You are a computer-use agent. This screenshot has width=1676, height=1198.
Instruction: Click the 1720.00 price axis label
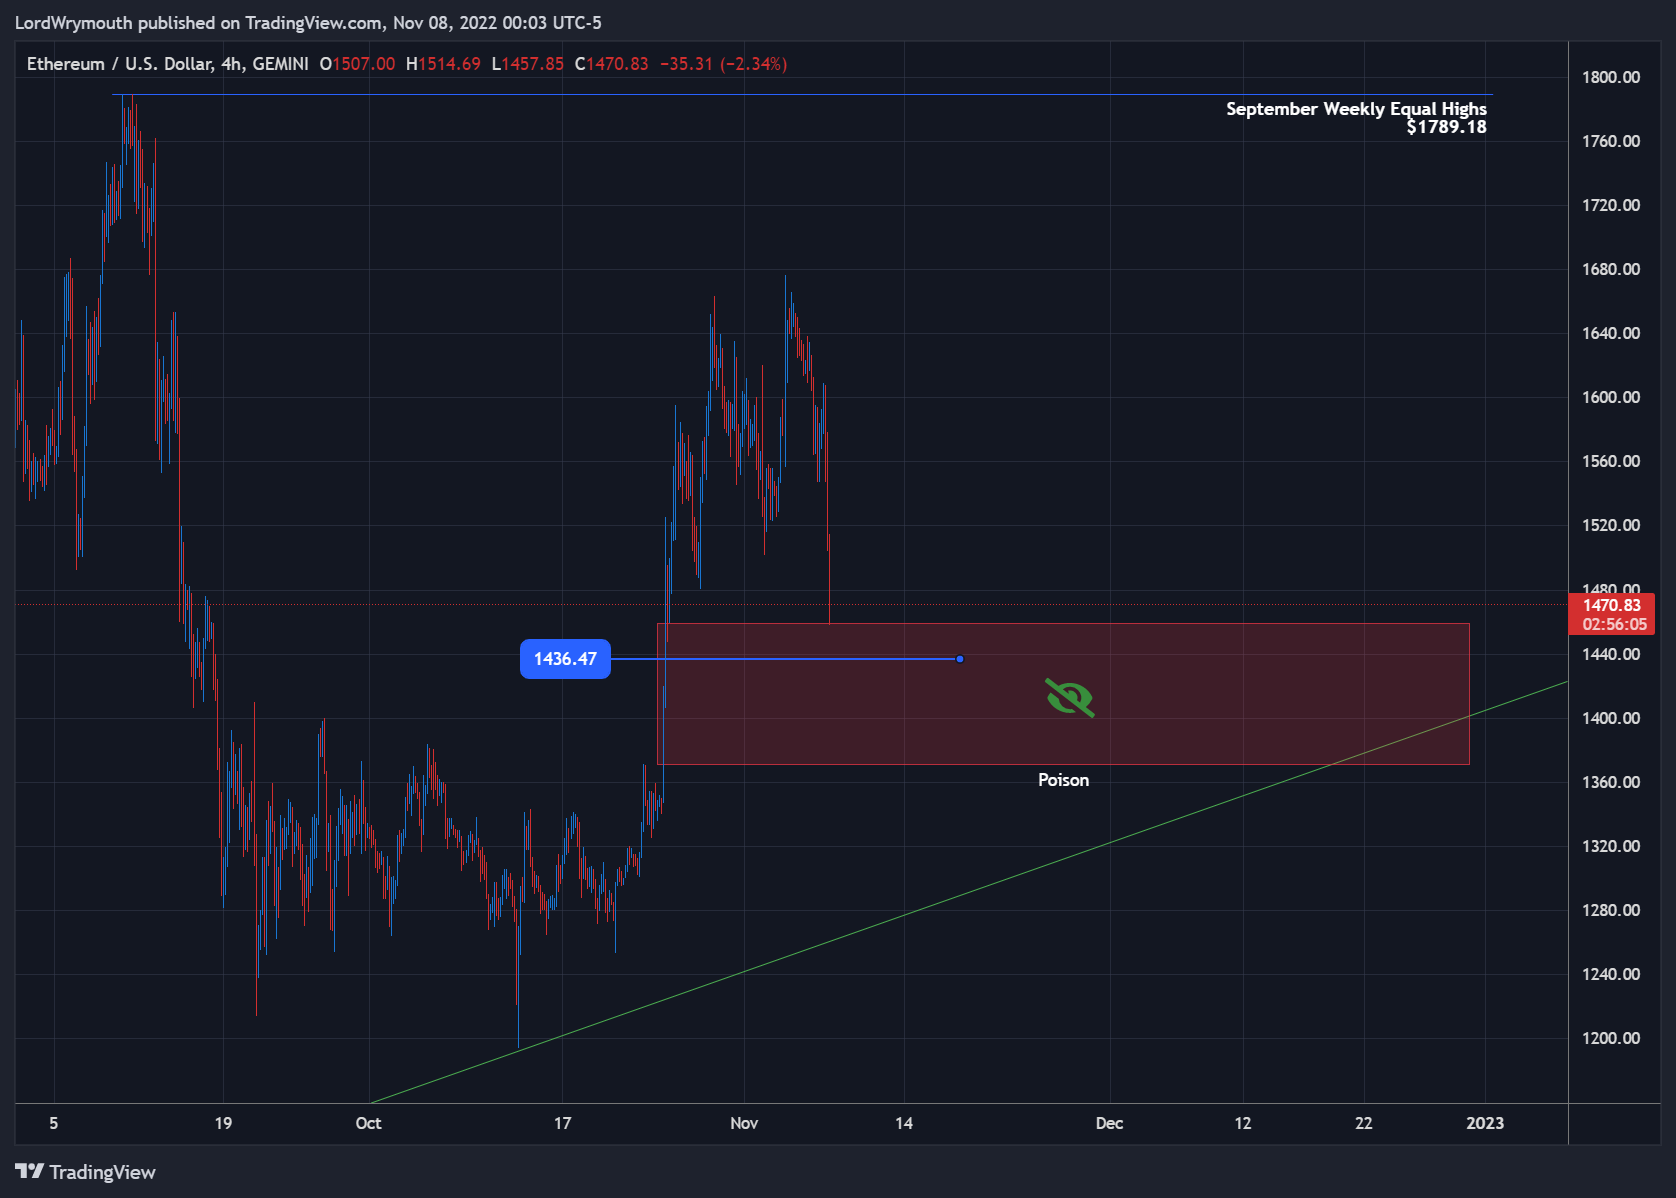click(1611, 205)
